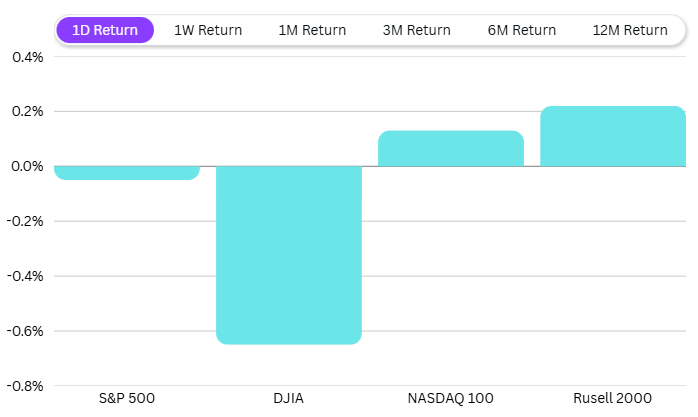Switch to the 1W Return tab
This screenshot has height=417, width=698.
tap(208, 30)
